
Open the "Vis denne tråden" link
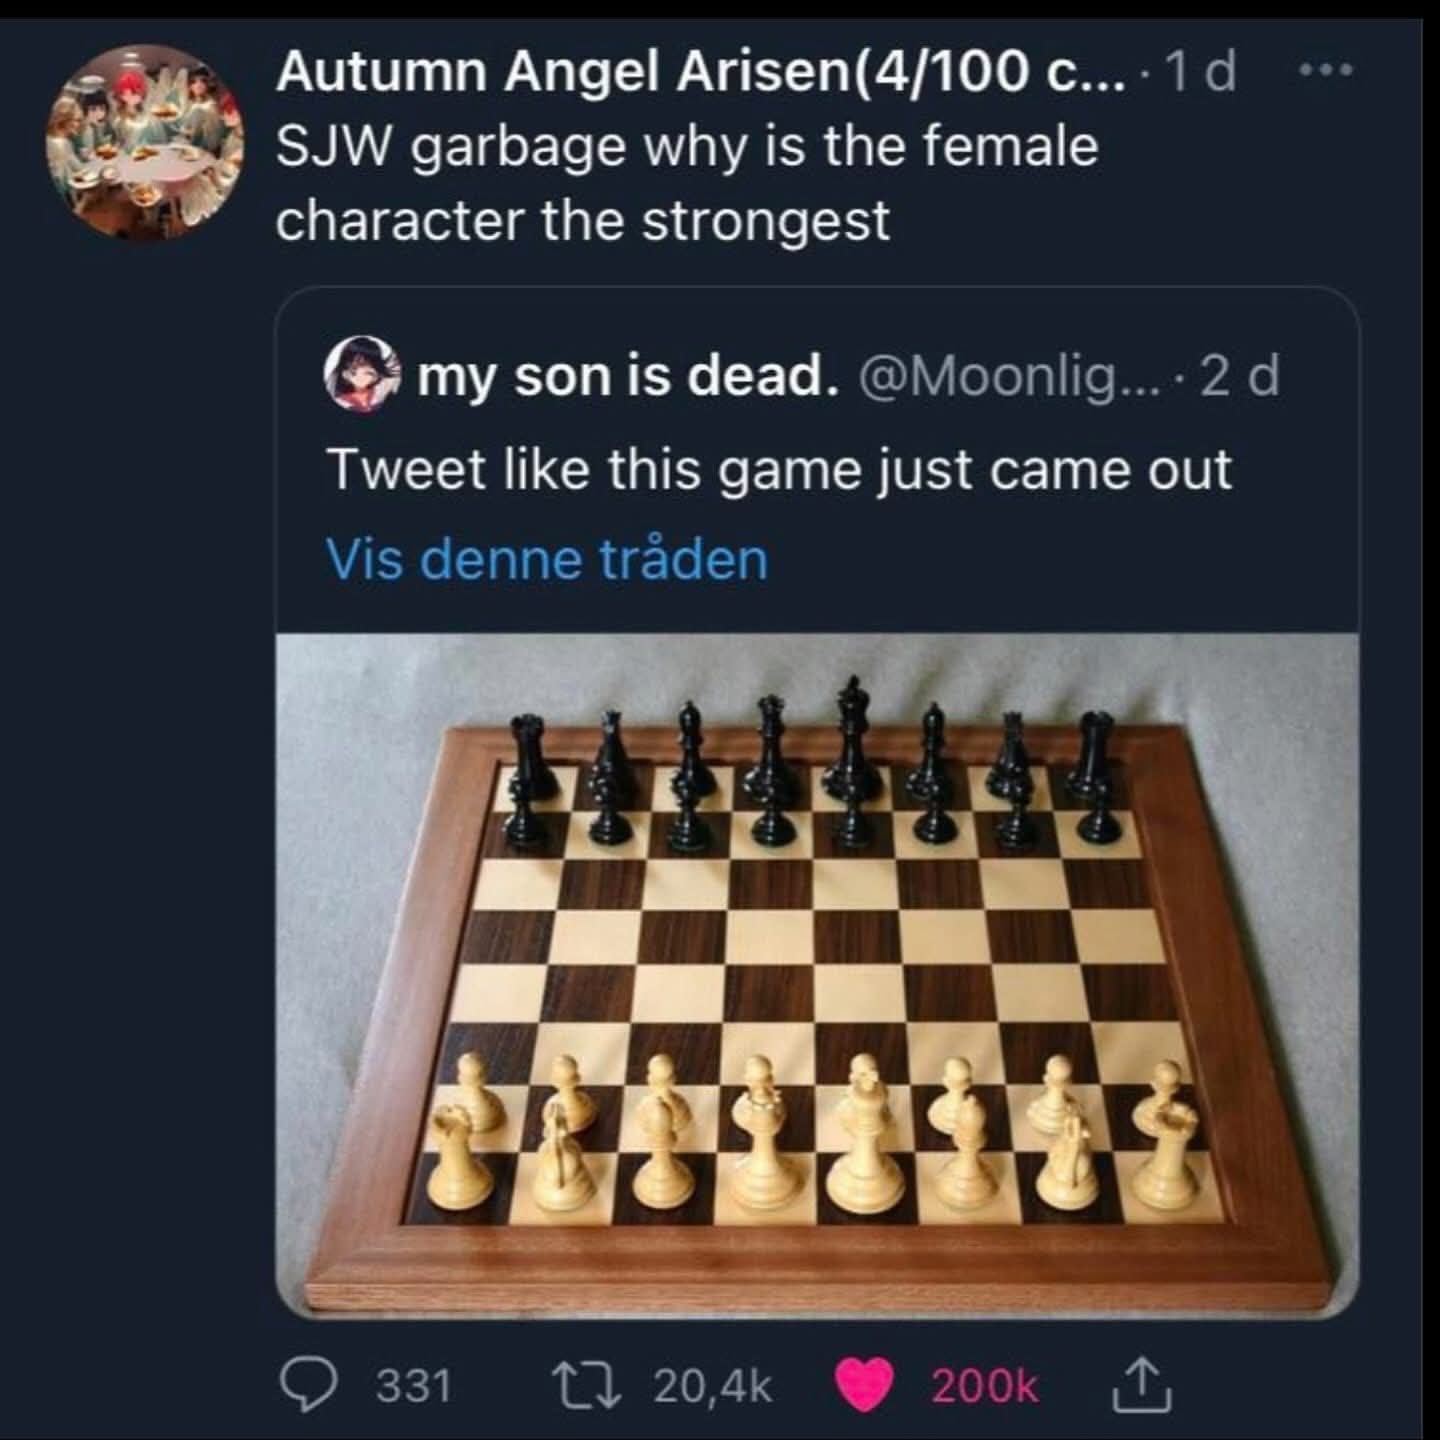547,558
